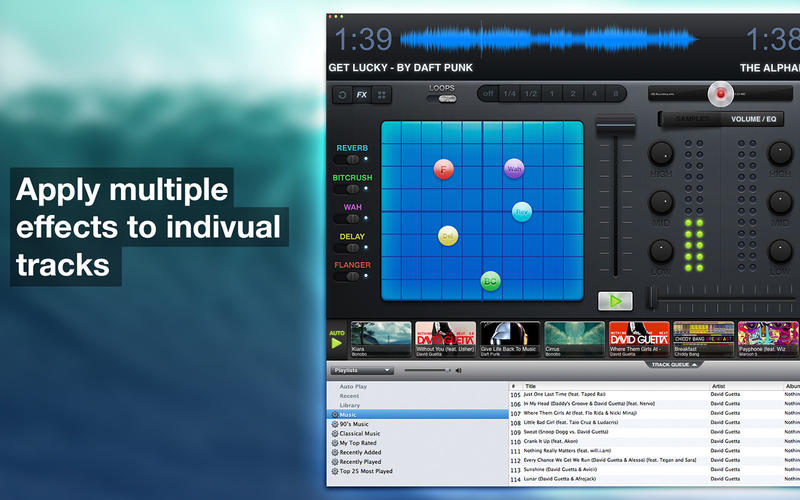
Task: Select the loop tab icon beside FX
Action: [x=342, y=95]
